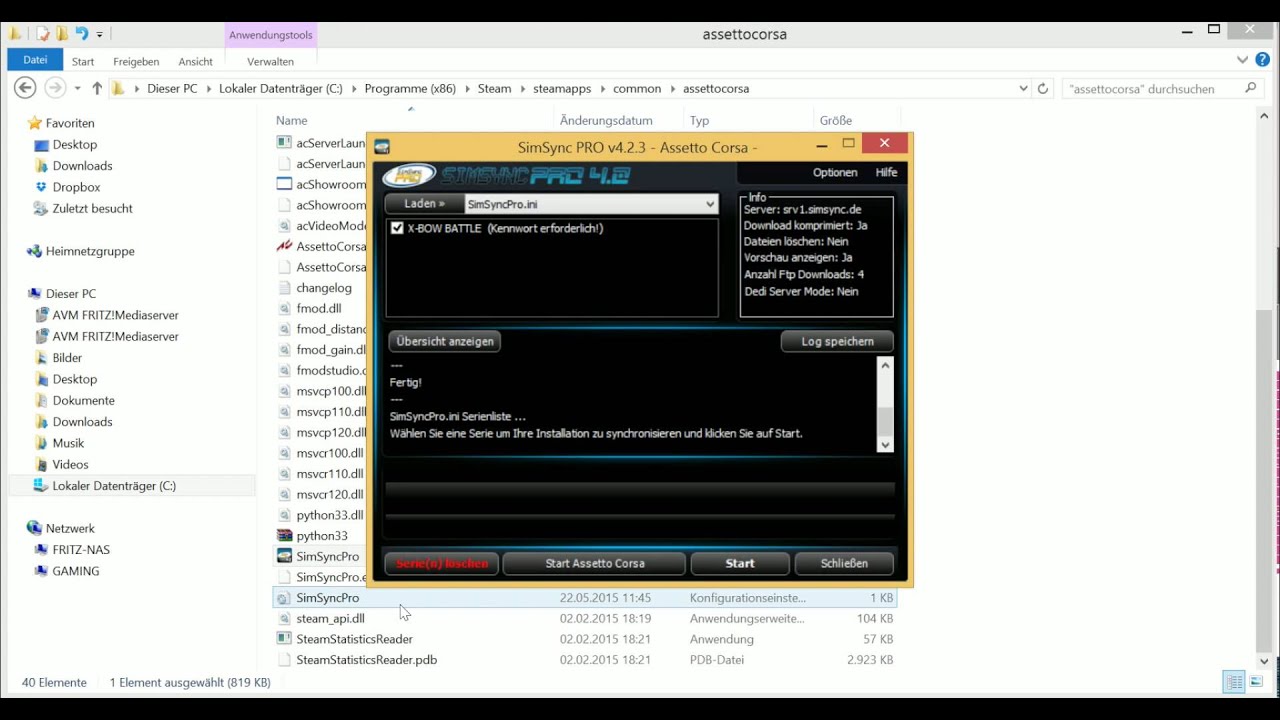Select Zuletzt besucht in navigation pane
Image resolution: width=1280 pixels, height=720 pixels.
93,209
